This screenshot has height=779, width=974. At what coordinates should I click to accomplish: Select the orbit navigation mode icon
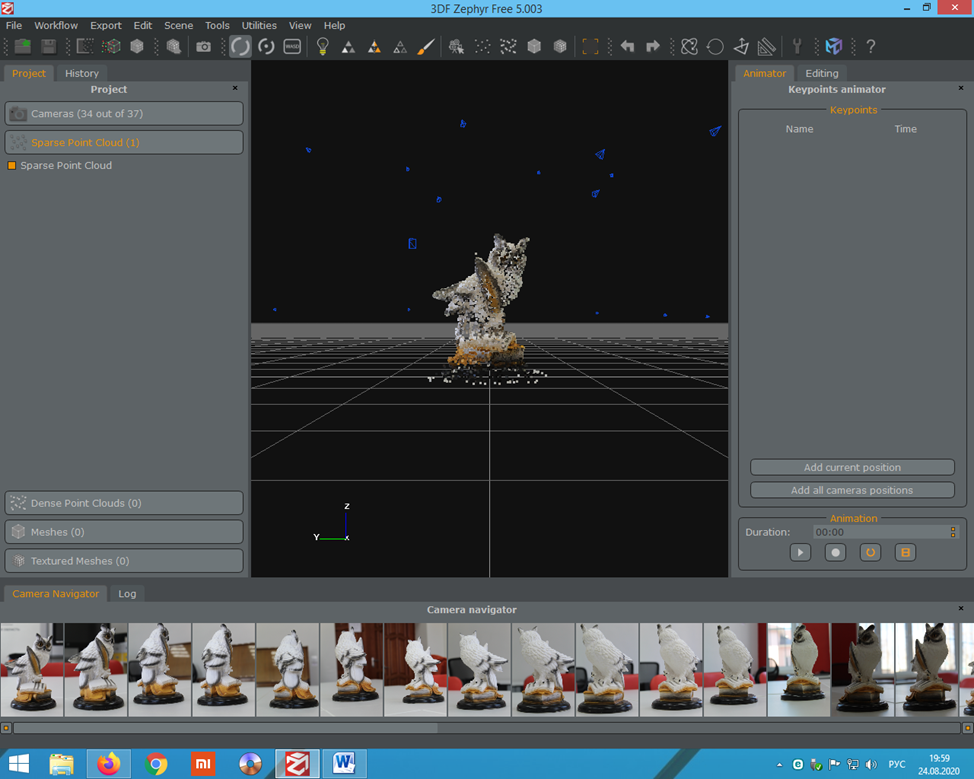click(x=240, y=47)
